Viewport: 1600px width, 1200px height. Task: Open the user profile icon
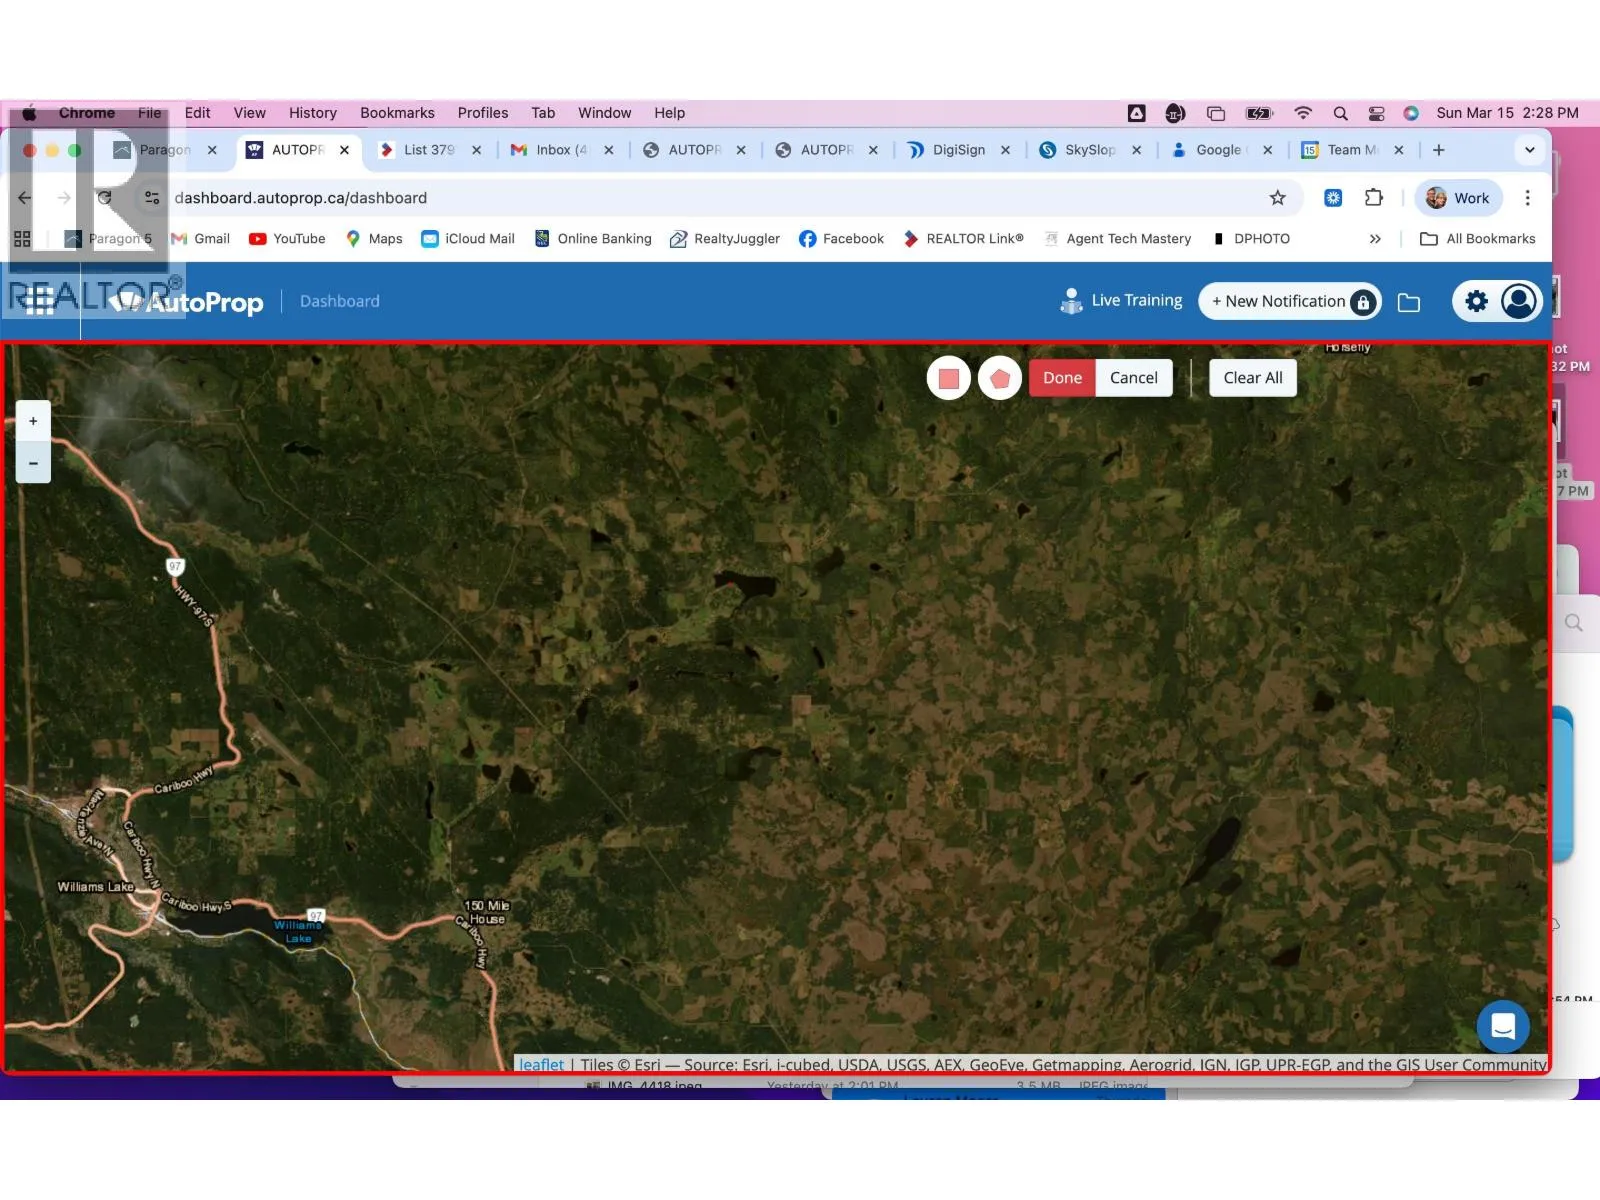pos(1518,301)
